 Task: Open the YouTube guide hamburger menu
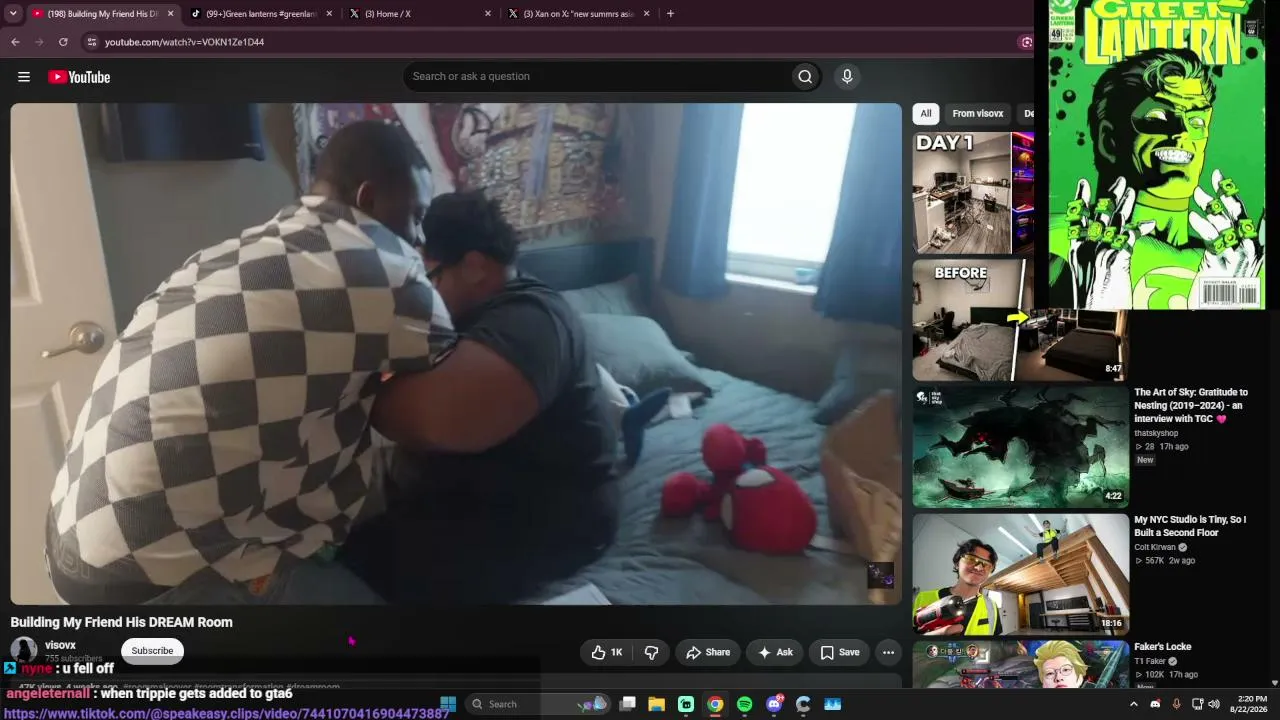click(x=24, y=77)
